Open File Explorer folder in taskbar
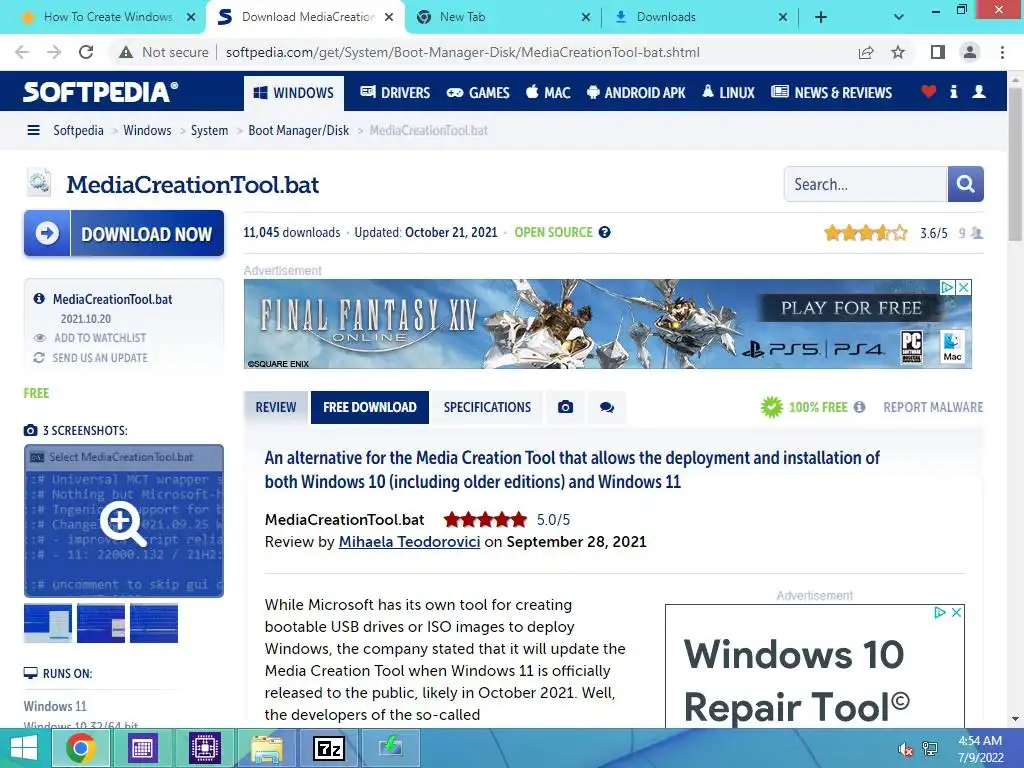 266,748
